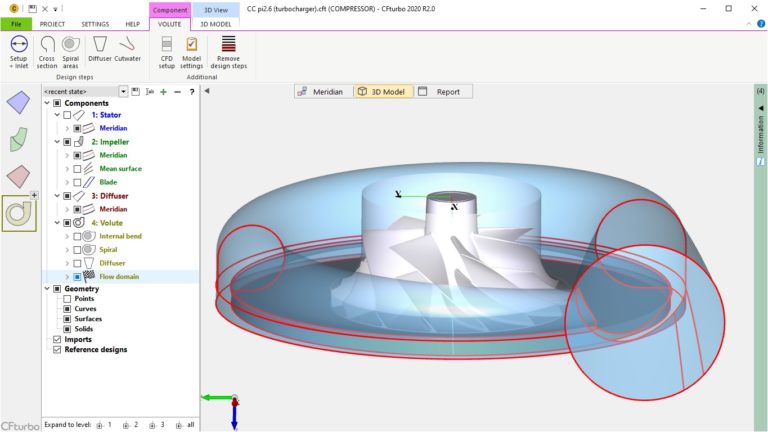Click the Cutwater tool icon
Screen dimensions: 768x432
pyautogui.click(x=127, y=49)
